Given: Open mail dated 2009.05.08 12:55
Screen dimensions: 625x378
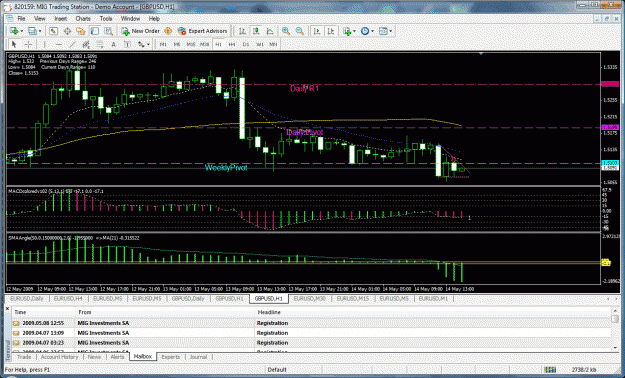Looking at the screenshot, I should (312, 323).
